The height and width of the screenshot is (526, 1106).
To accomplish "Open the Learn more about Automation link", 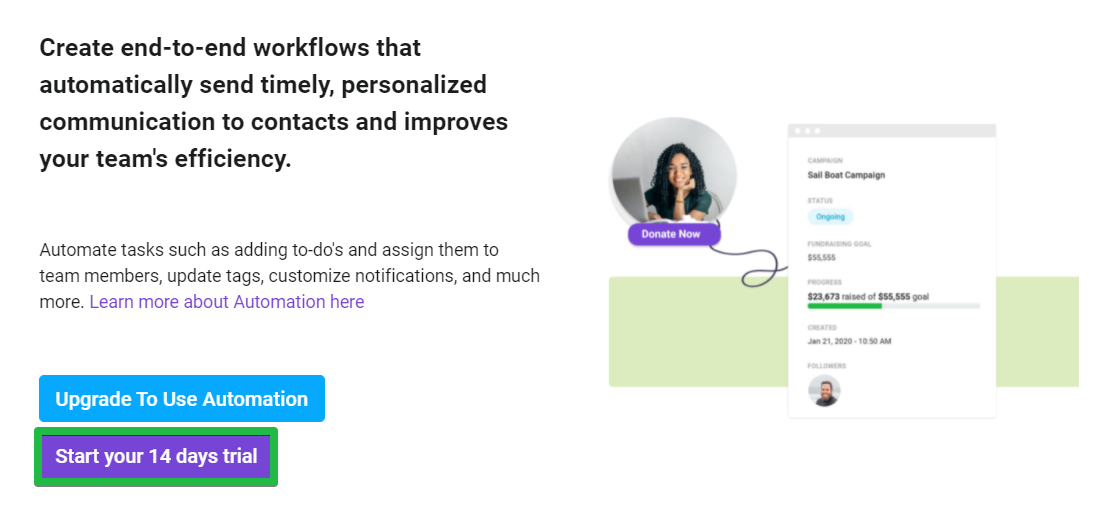I will tap(227, 302).
